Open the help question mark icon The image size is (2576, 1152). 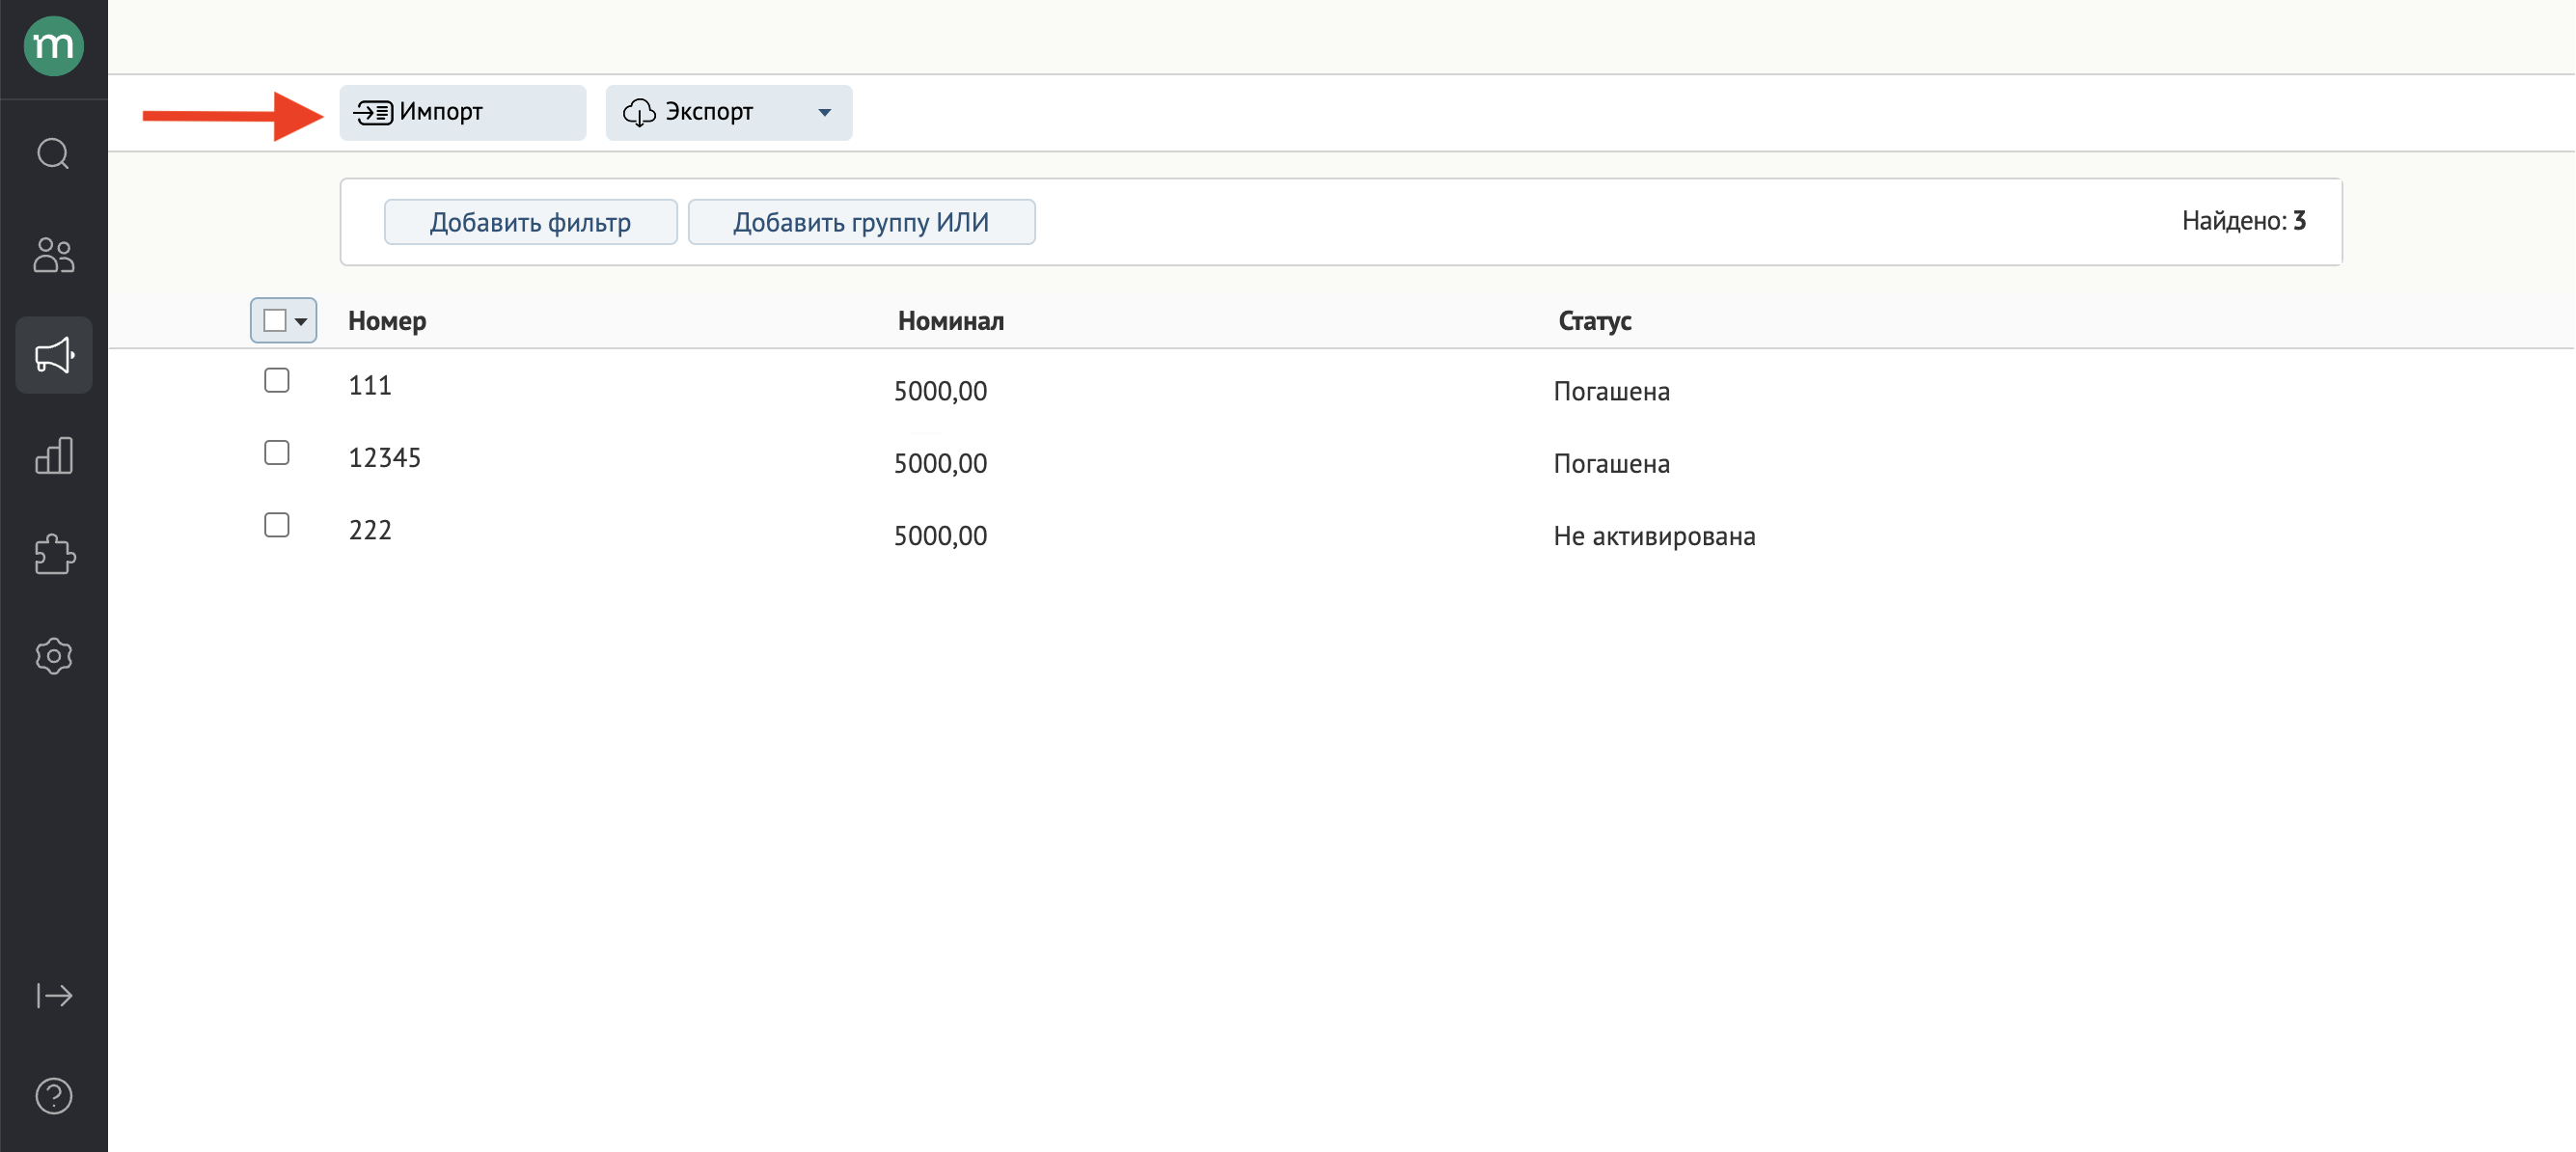[x=53, y=1096]
